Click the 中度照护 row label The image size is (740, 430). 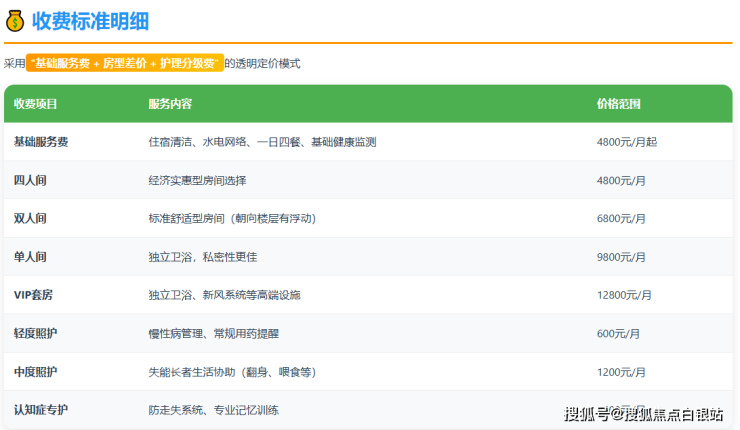click(x=36, y=371)
